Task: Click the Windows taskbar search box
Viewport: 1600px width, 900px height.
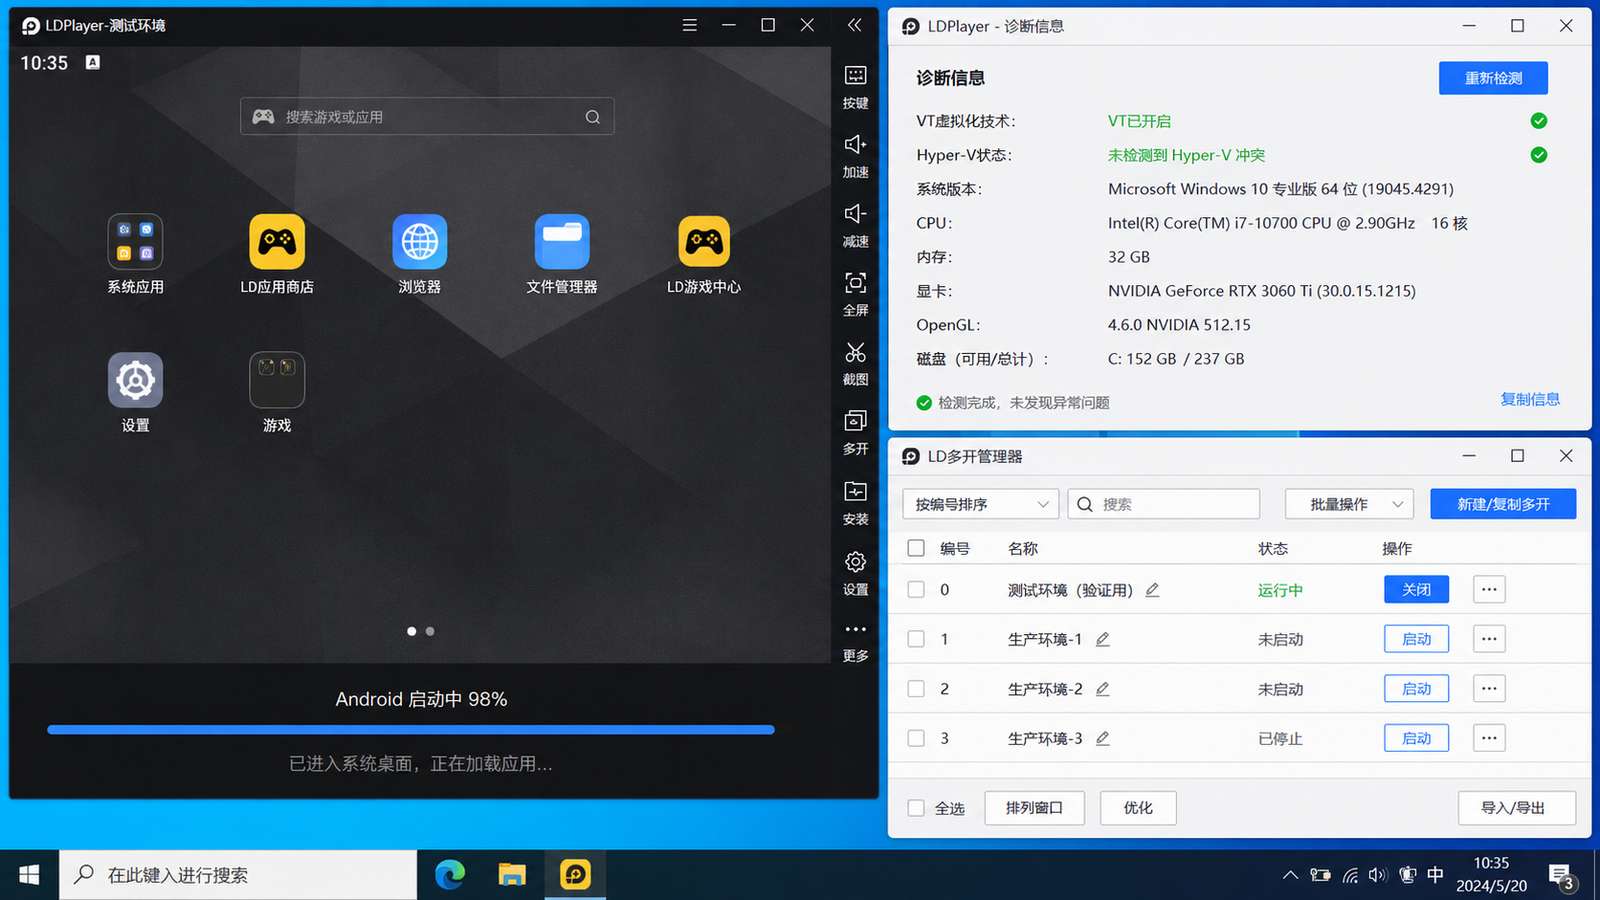Action: coord(238,875)
